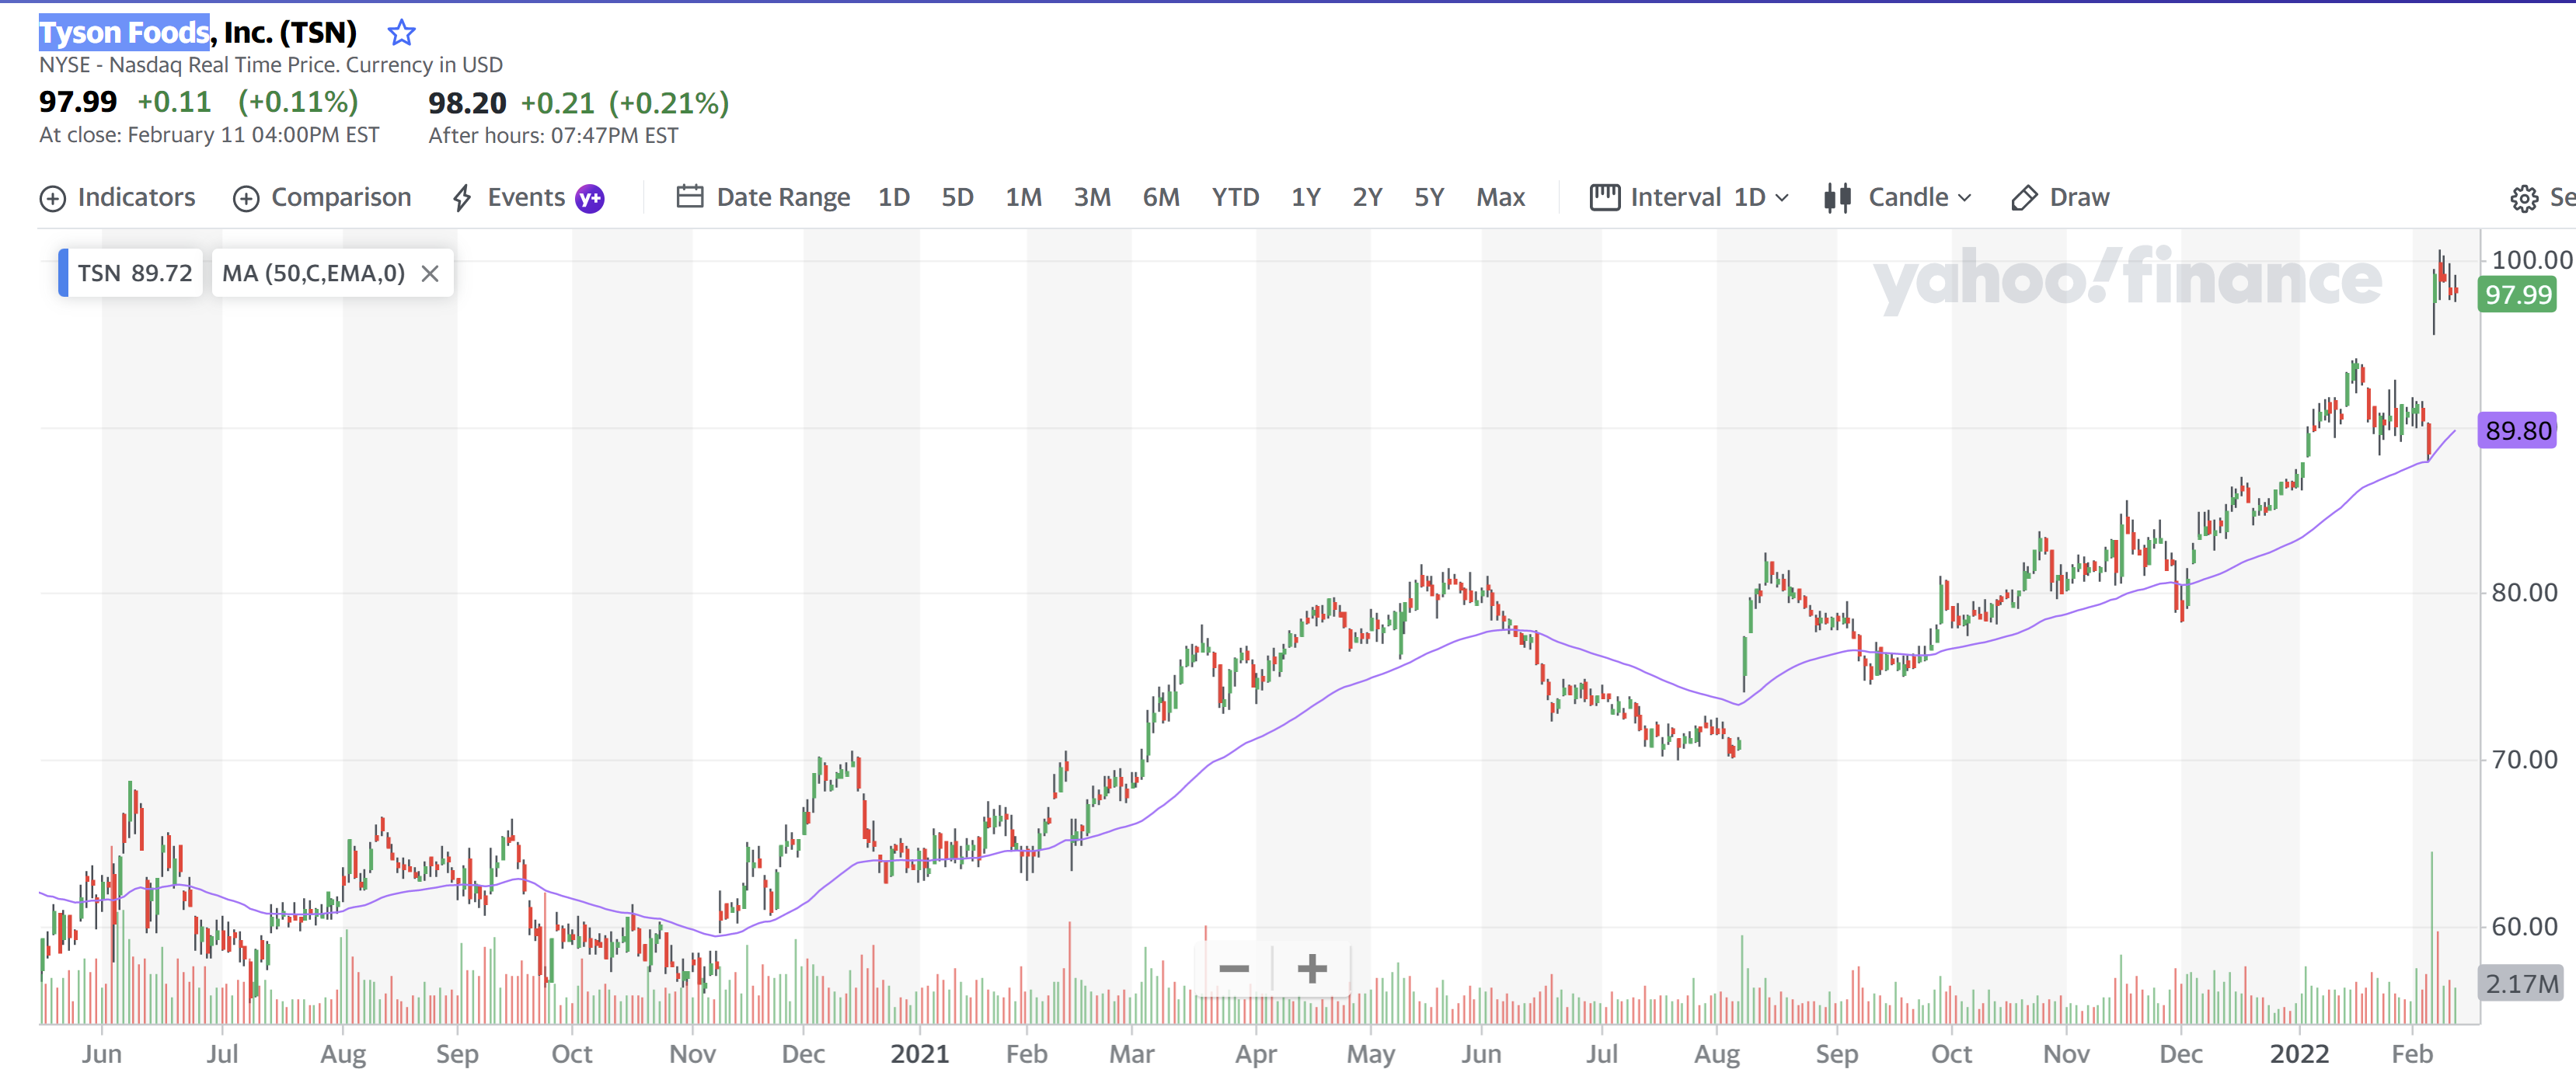Select the 3M date range
Screen dimensions: 2576x1090
click(x=1092, y=197)
